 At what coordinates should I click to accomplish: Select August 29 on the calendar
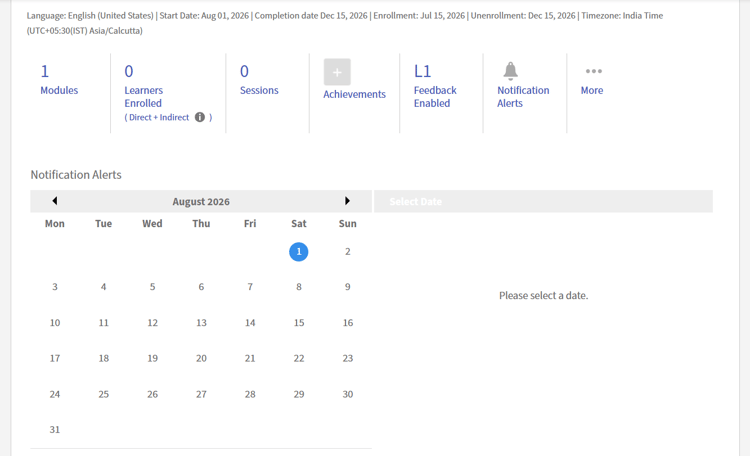[x=299, y=394]
